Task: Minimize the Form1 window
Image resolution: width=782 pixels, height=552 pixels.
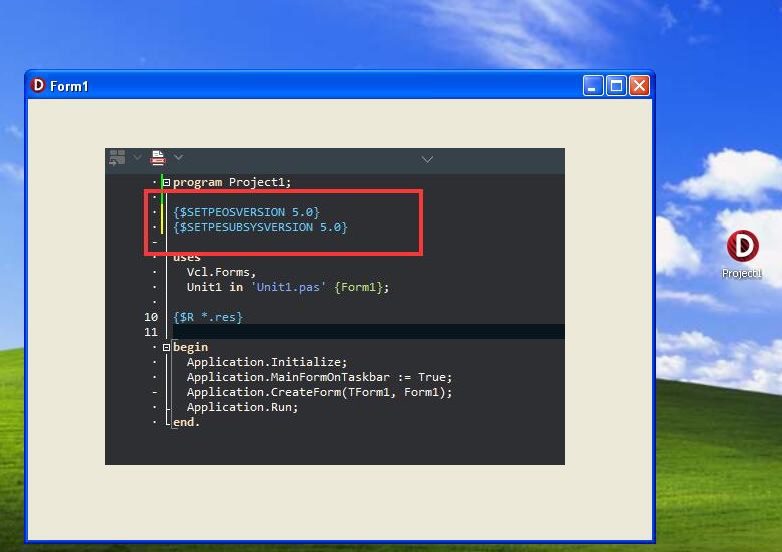Action: [x=593, y=86]
